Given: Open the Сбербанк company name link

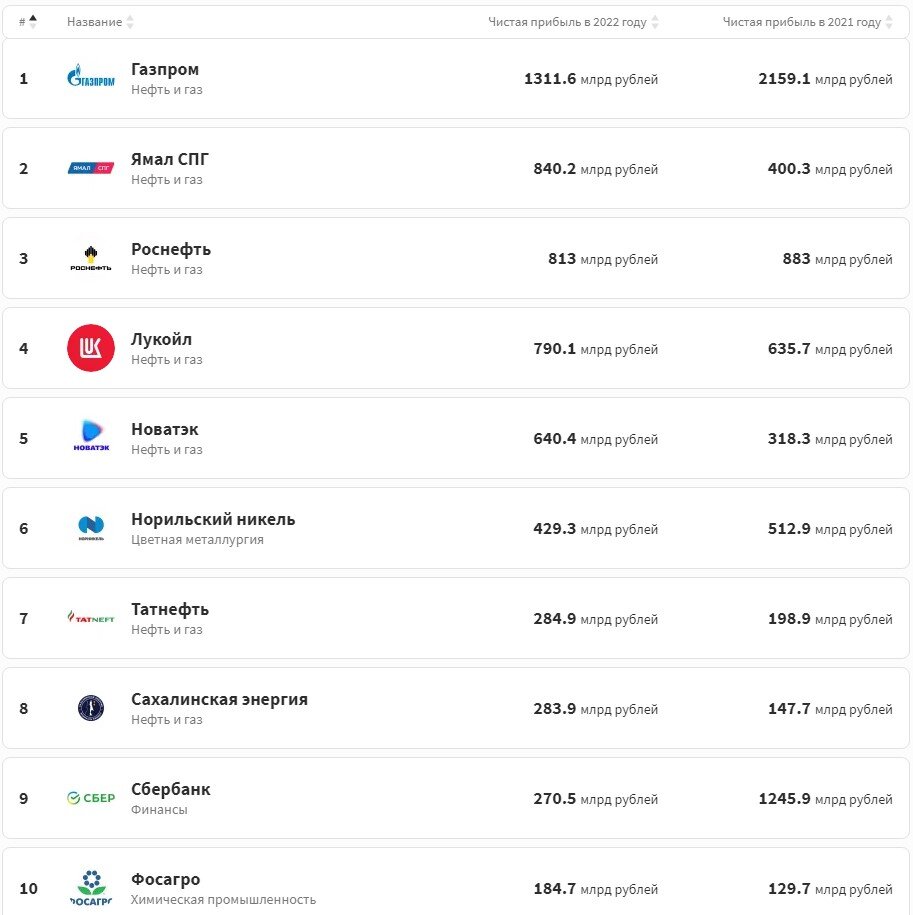Looking at the screenshot, I should tap(170, 789).
